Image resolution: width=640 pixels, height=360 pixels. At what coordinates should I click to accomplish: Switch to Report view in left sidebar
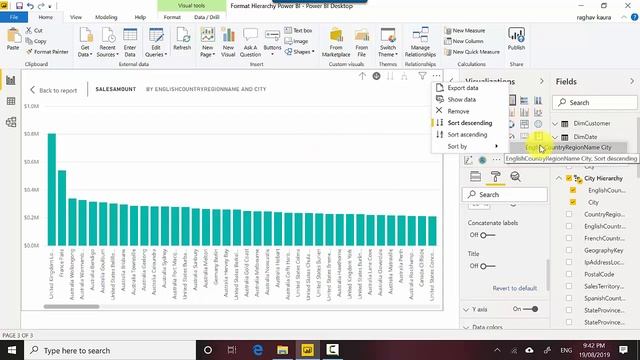pyautogui.click(x=11, y=80)
